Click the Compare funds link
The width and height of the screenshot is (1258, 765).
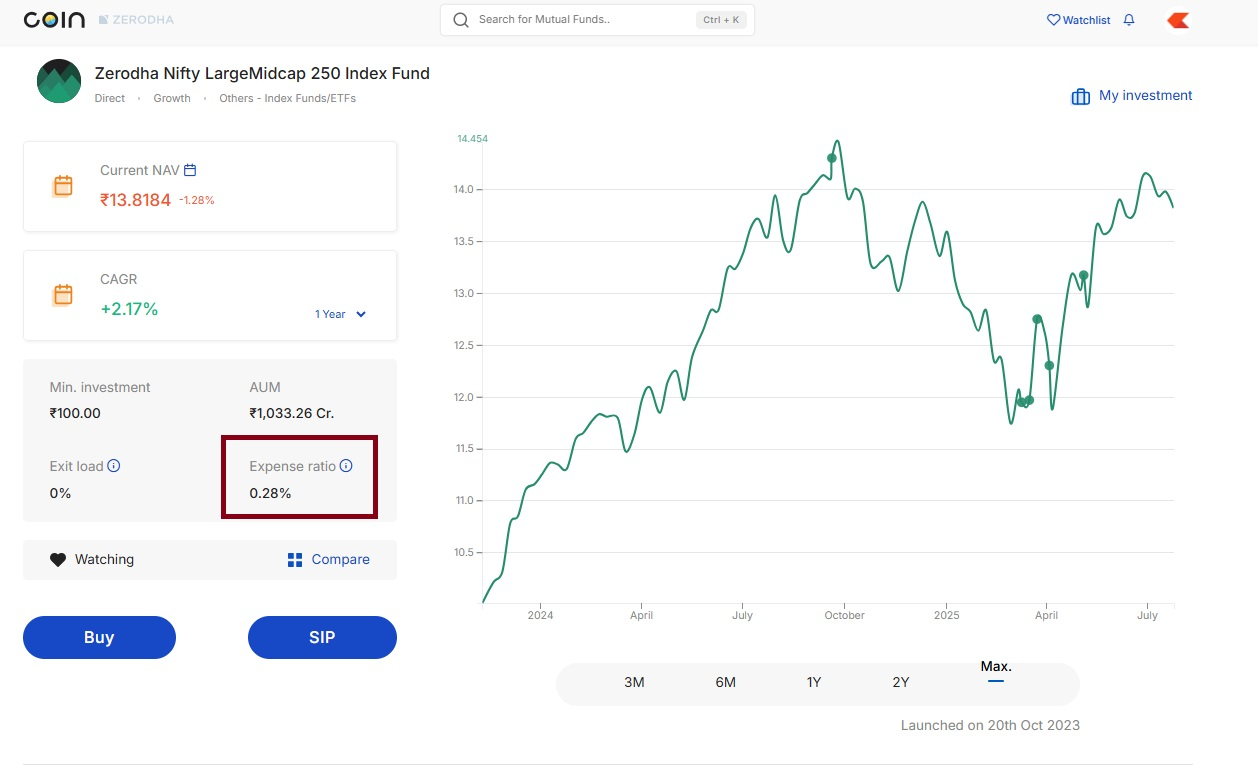[x=329, y=560]
